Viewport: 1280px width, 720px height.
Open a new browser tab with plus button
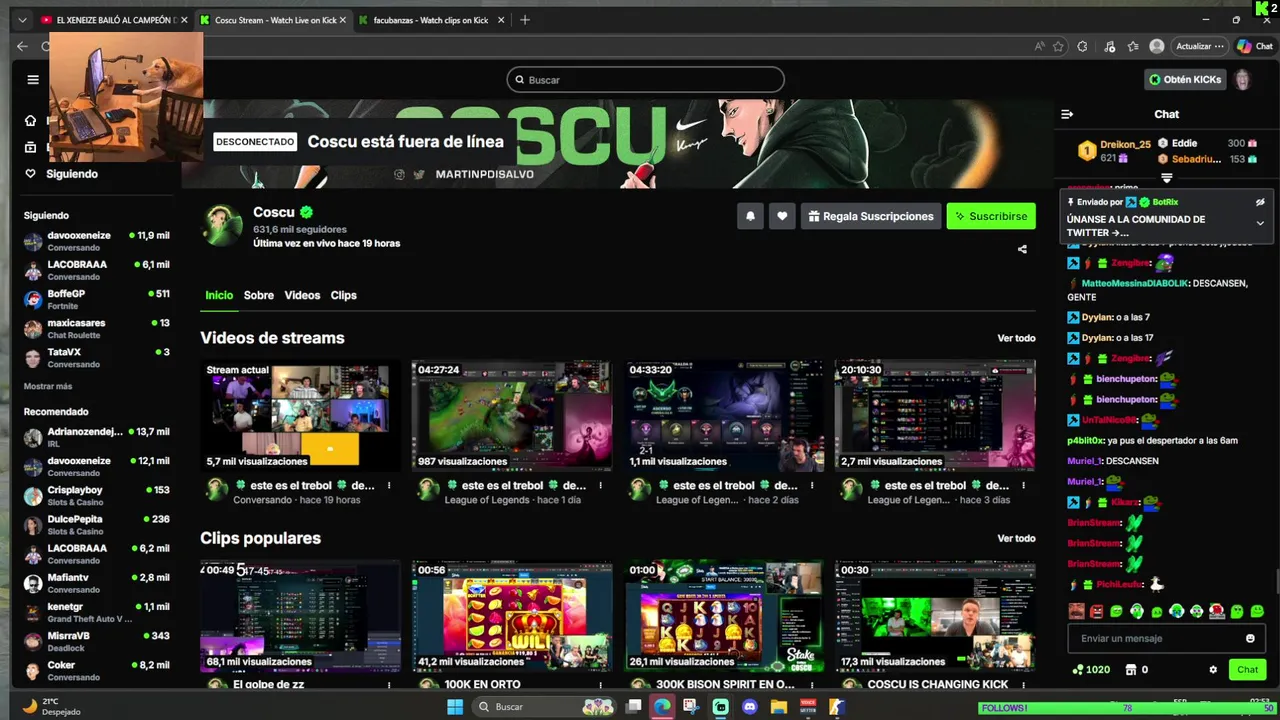(x=525, y=20)
